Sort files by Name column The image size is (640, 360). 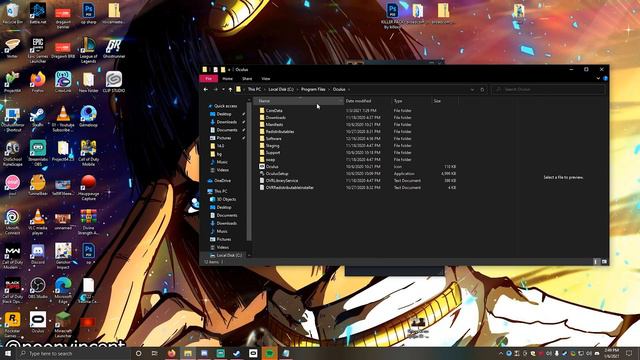(299, 101)
